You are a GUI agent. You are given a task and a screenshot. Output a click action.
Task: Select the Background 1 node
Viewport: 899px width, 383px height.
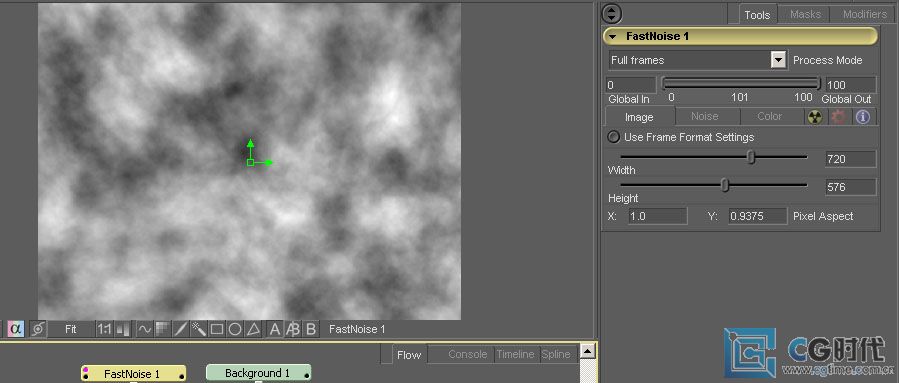tap(258, 373)
